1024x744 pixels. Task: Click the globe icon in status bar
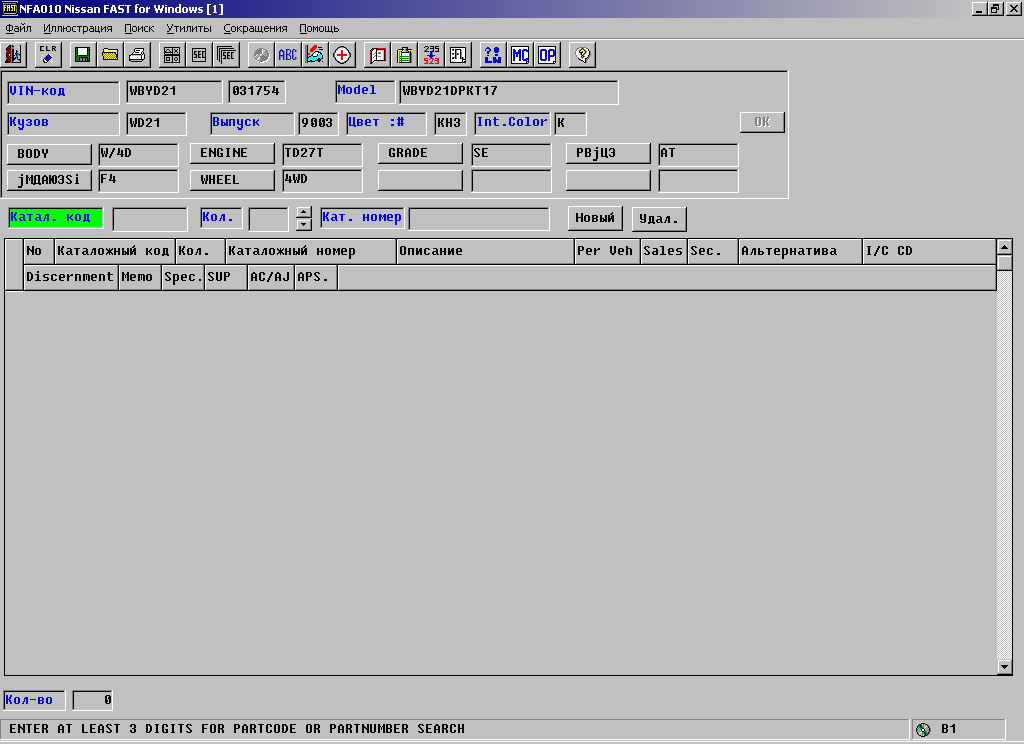(x=923, y=730)
